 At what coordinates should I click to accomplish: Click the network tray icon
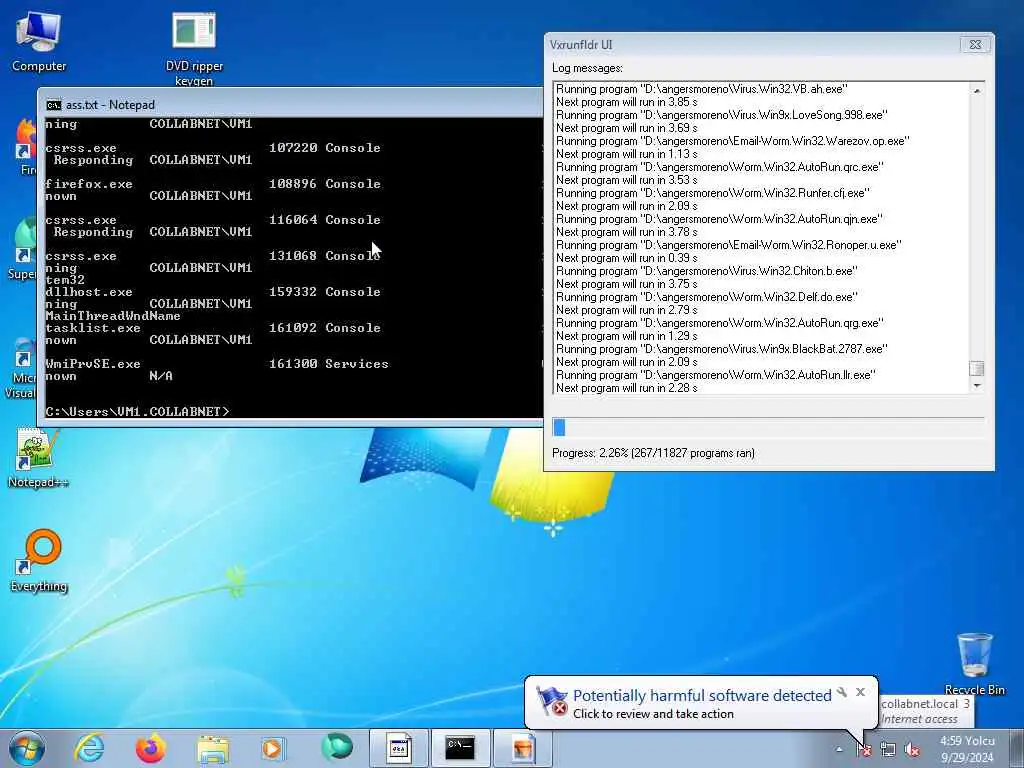[x=888, y=749]
